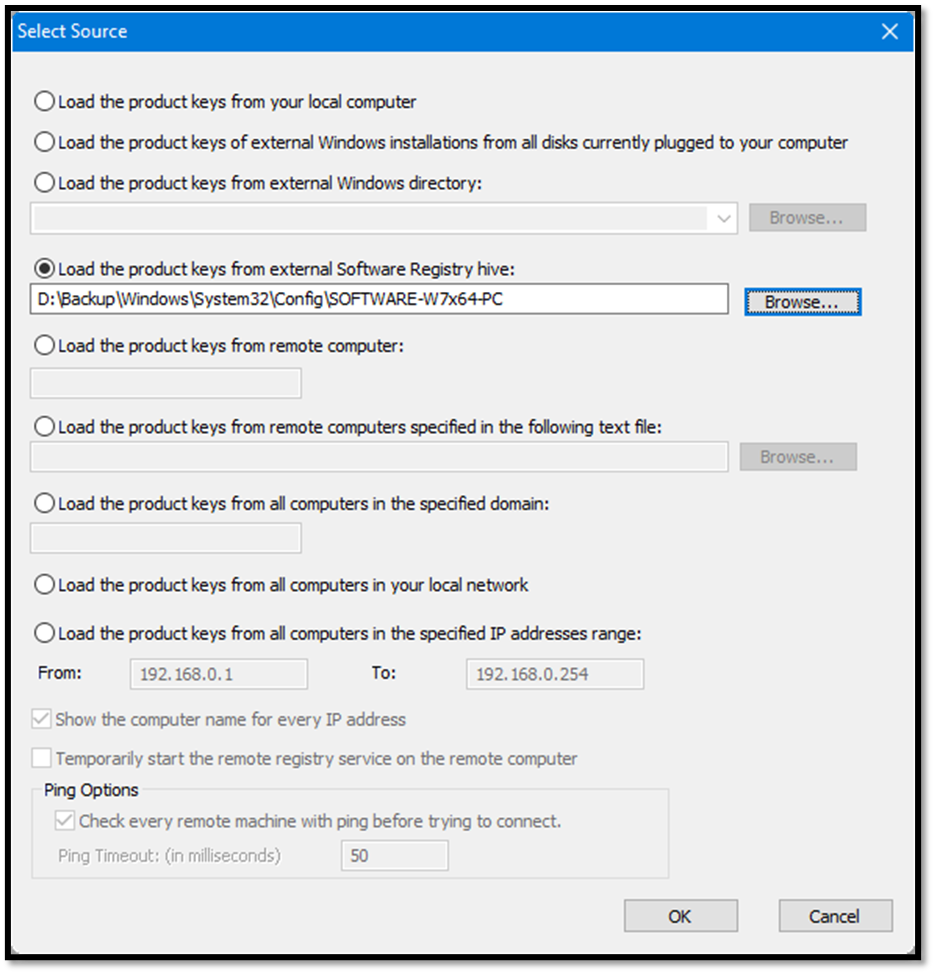This screenshot has width=934, height=973.
Task: Select load keys from specified domain
Action: tap(44, 503)
